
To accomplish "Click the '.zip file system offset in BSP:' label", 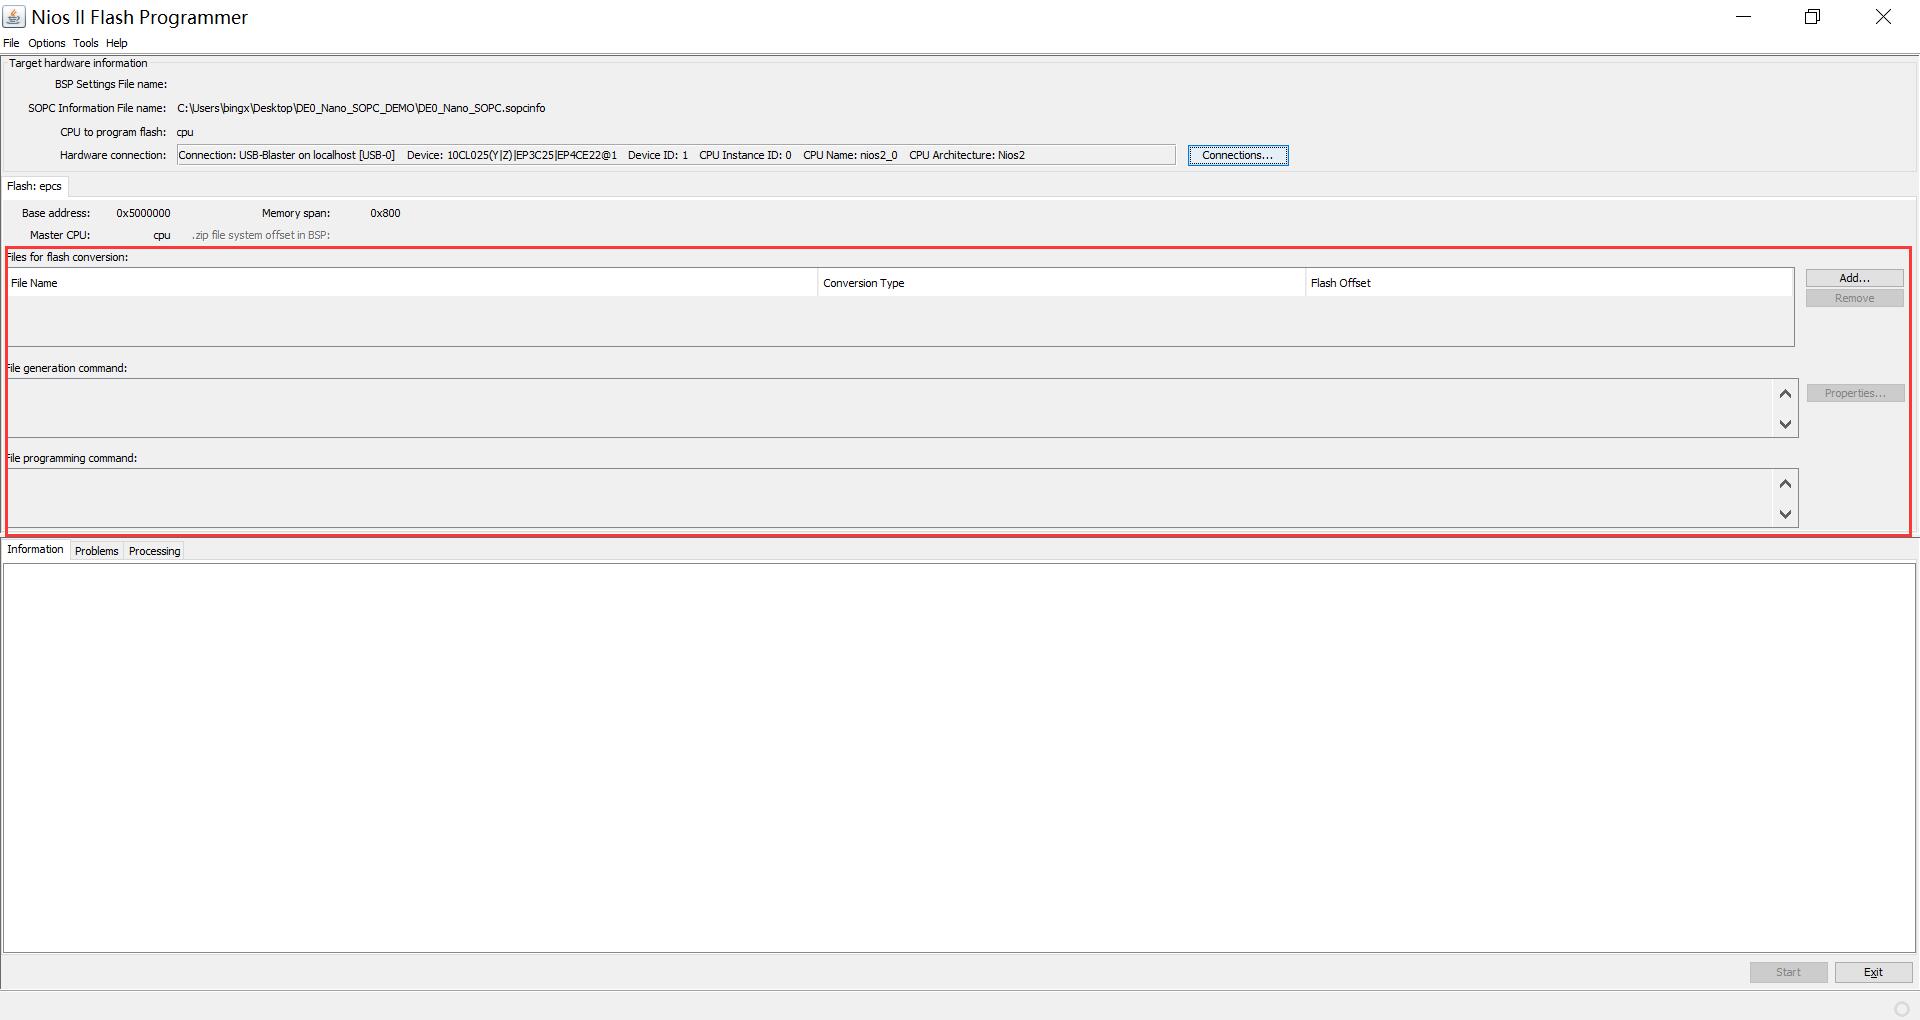I will point(261,235).
